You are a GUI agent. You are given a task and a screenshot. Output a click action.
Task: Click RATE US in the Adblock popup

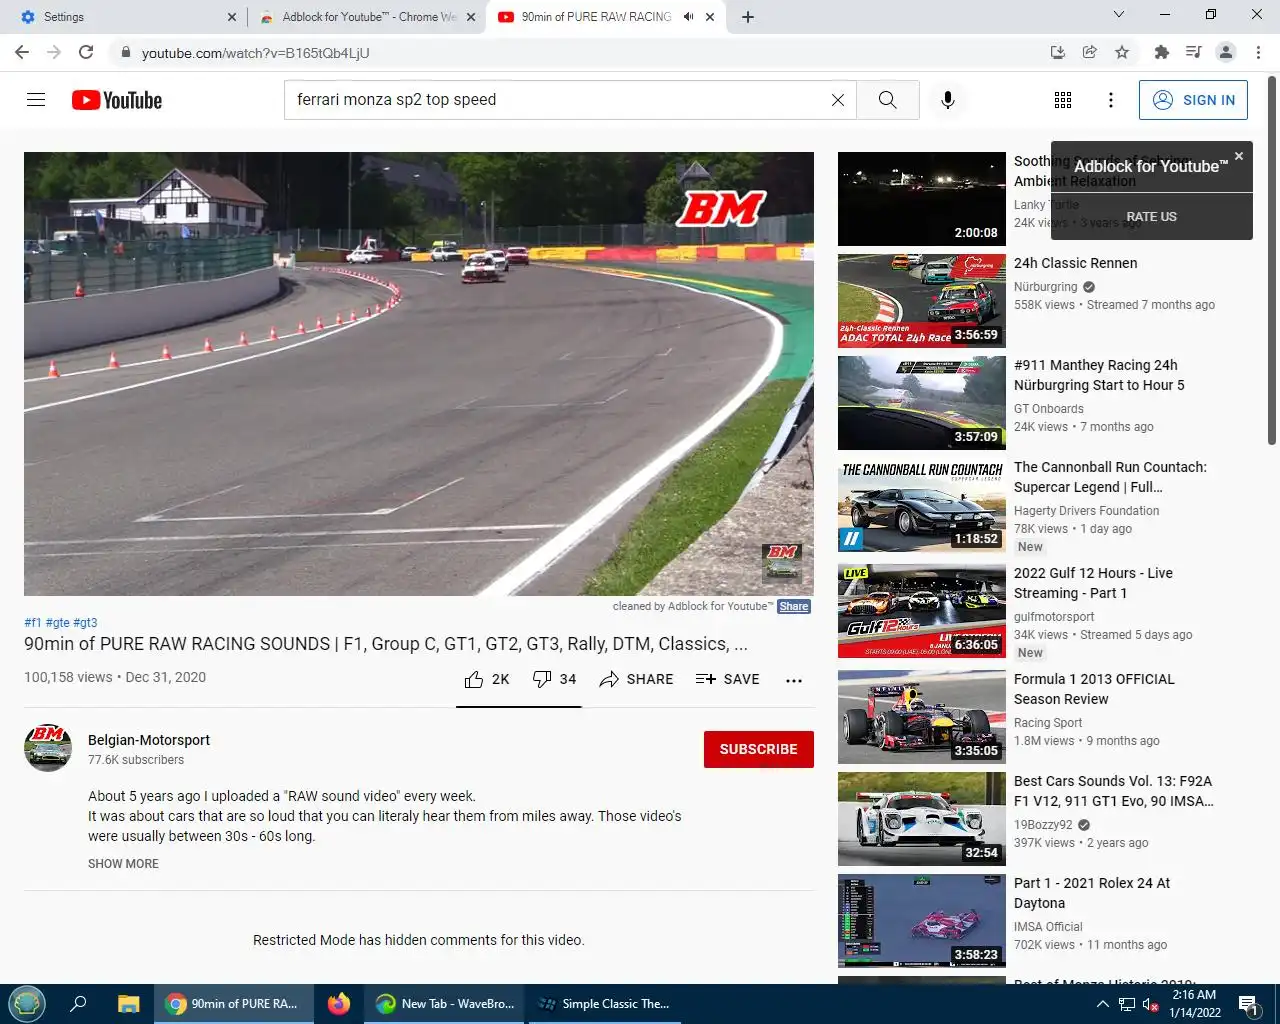1151,216
